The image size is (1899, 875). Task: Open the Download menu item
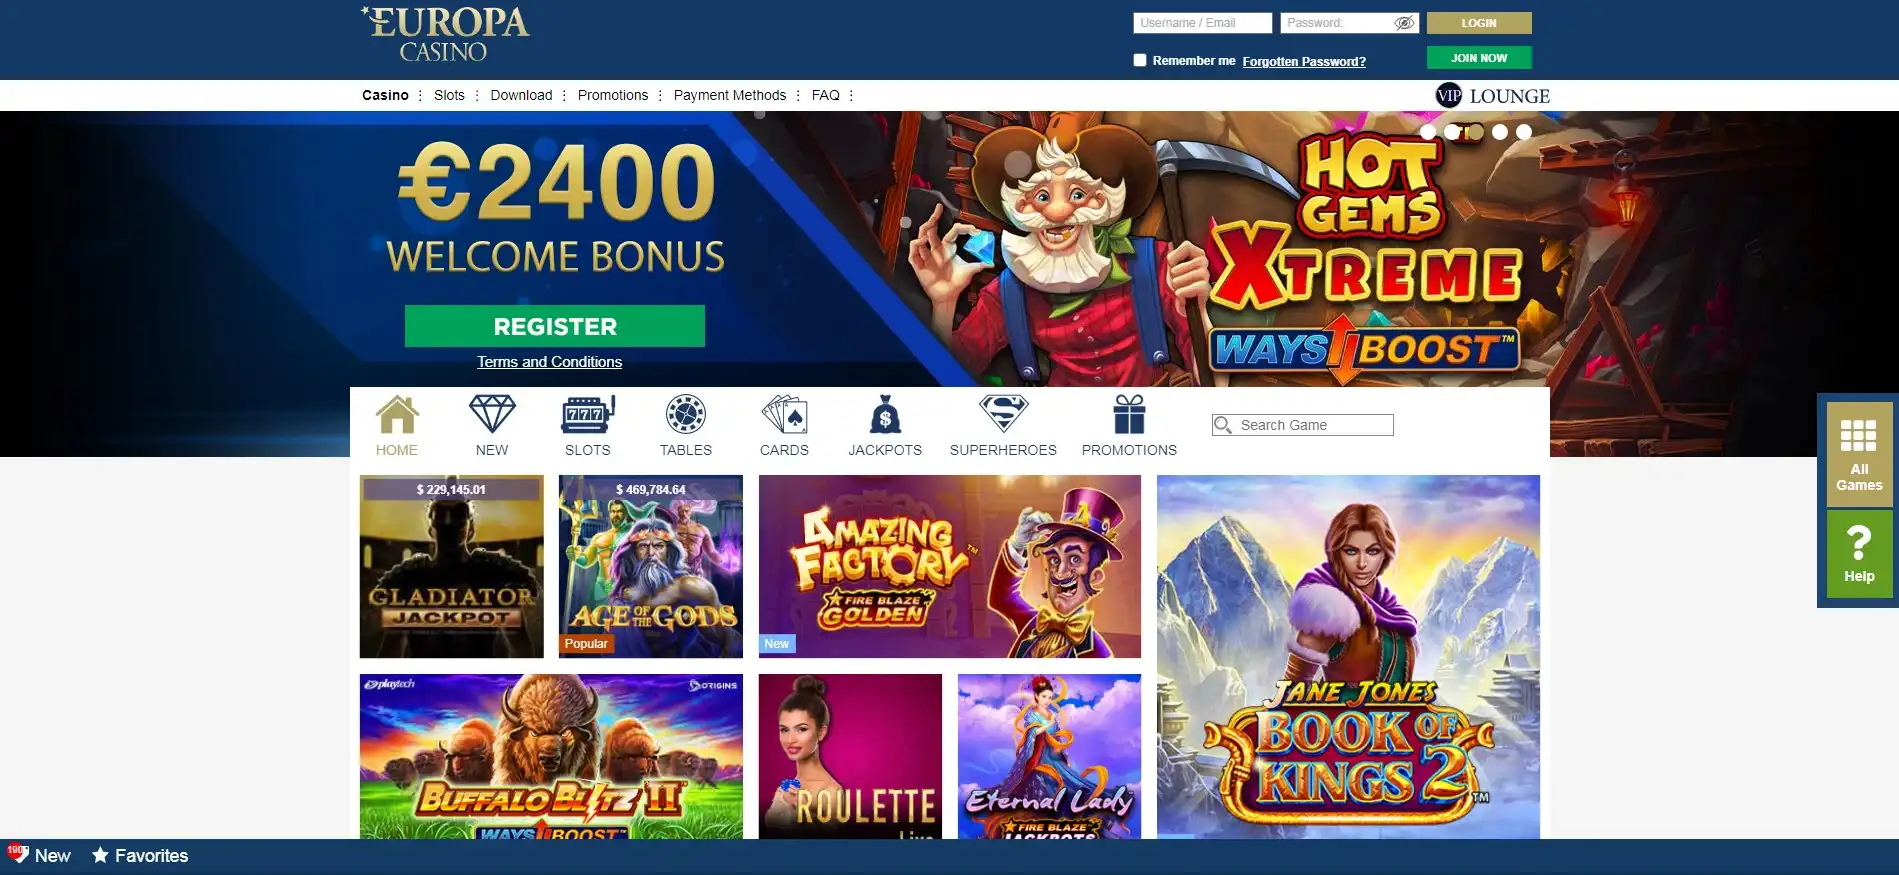coord(521,95)
